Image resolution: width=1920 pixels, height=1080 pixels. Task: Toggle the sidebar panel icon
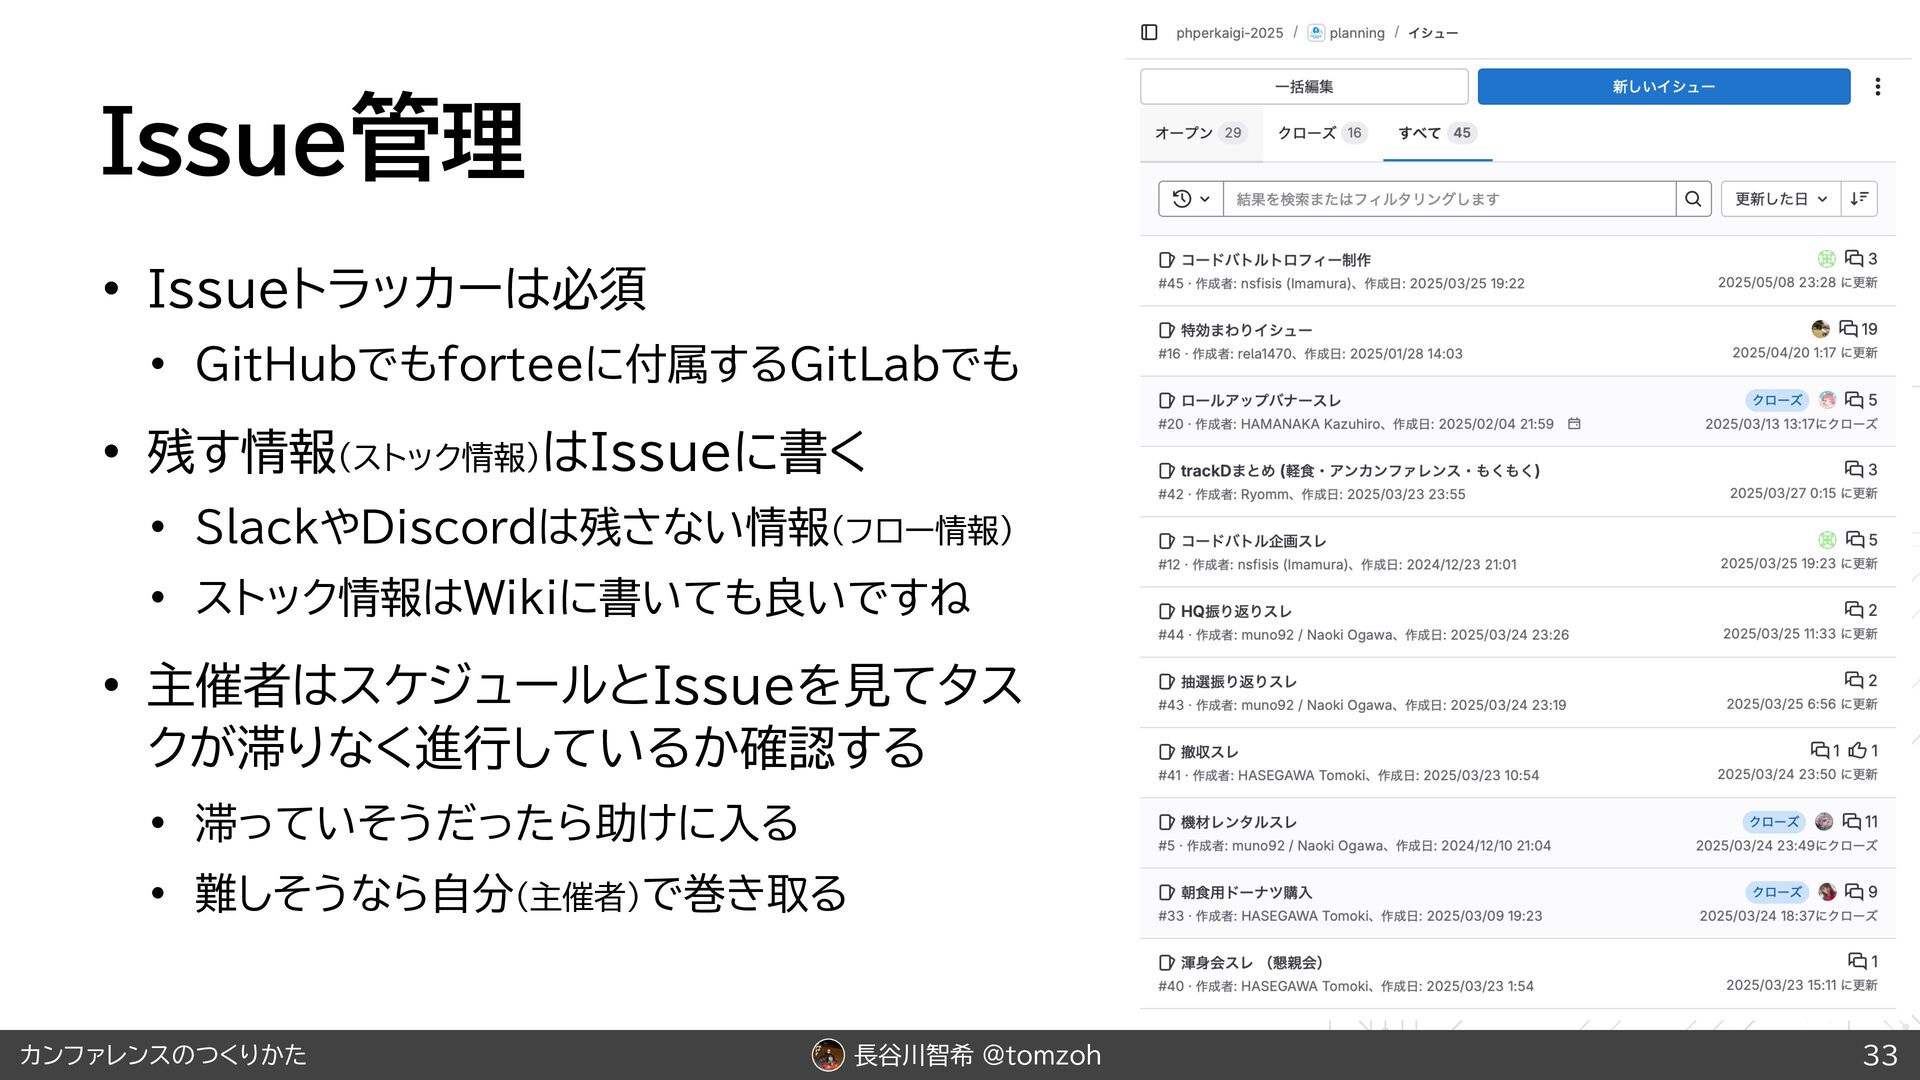pyautogui.click(x=1149, y=33)
